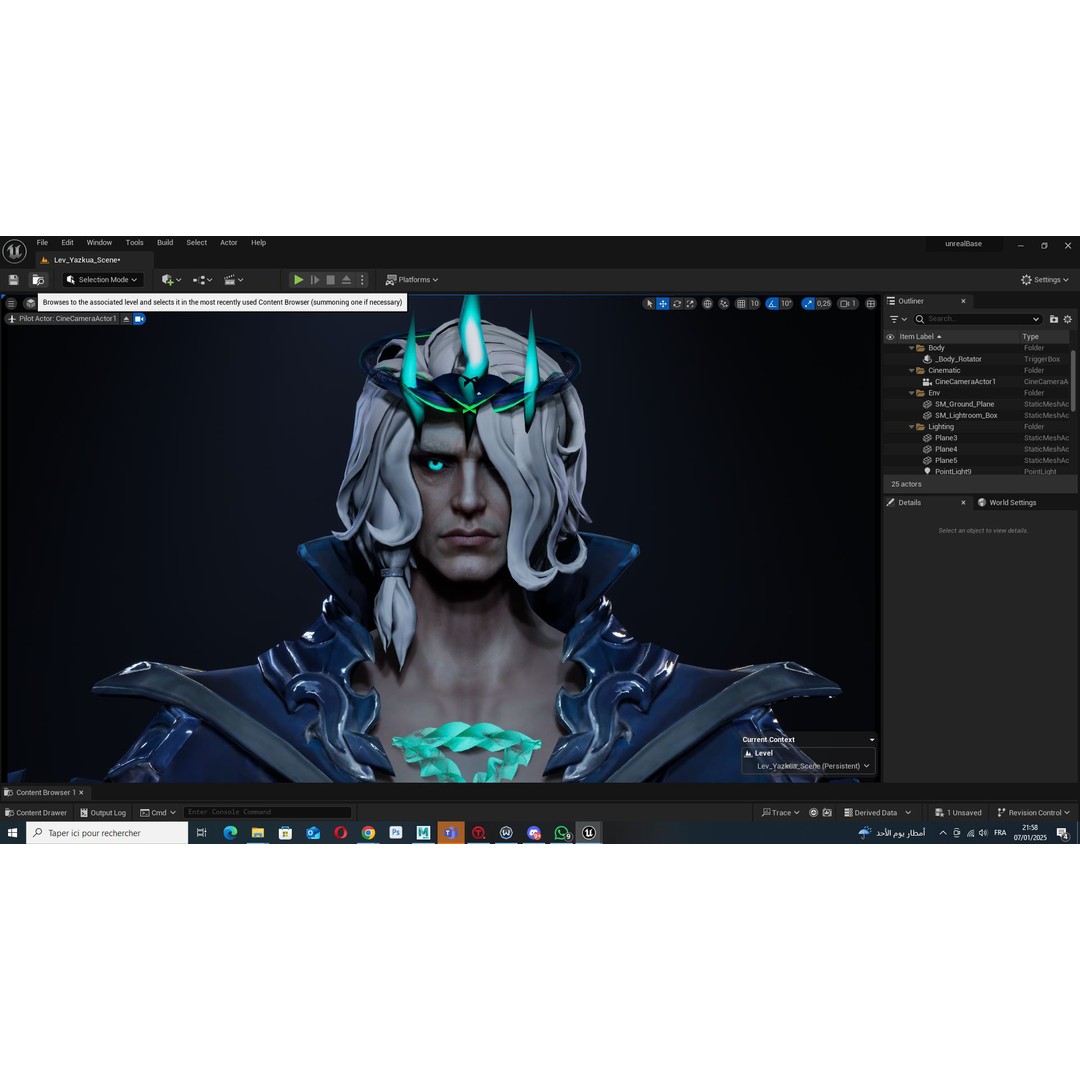Image resolution: width=1080 pixels, height=1080 pixels.
Task: Collapse the Cinematic folder in Outliner
Action: 911,371
